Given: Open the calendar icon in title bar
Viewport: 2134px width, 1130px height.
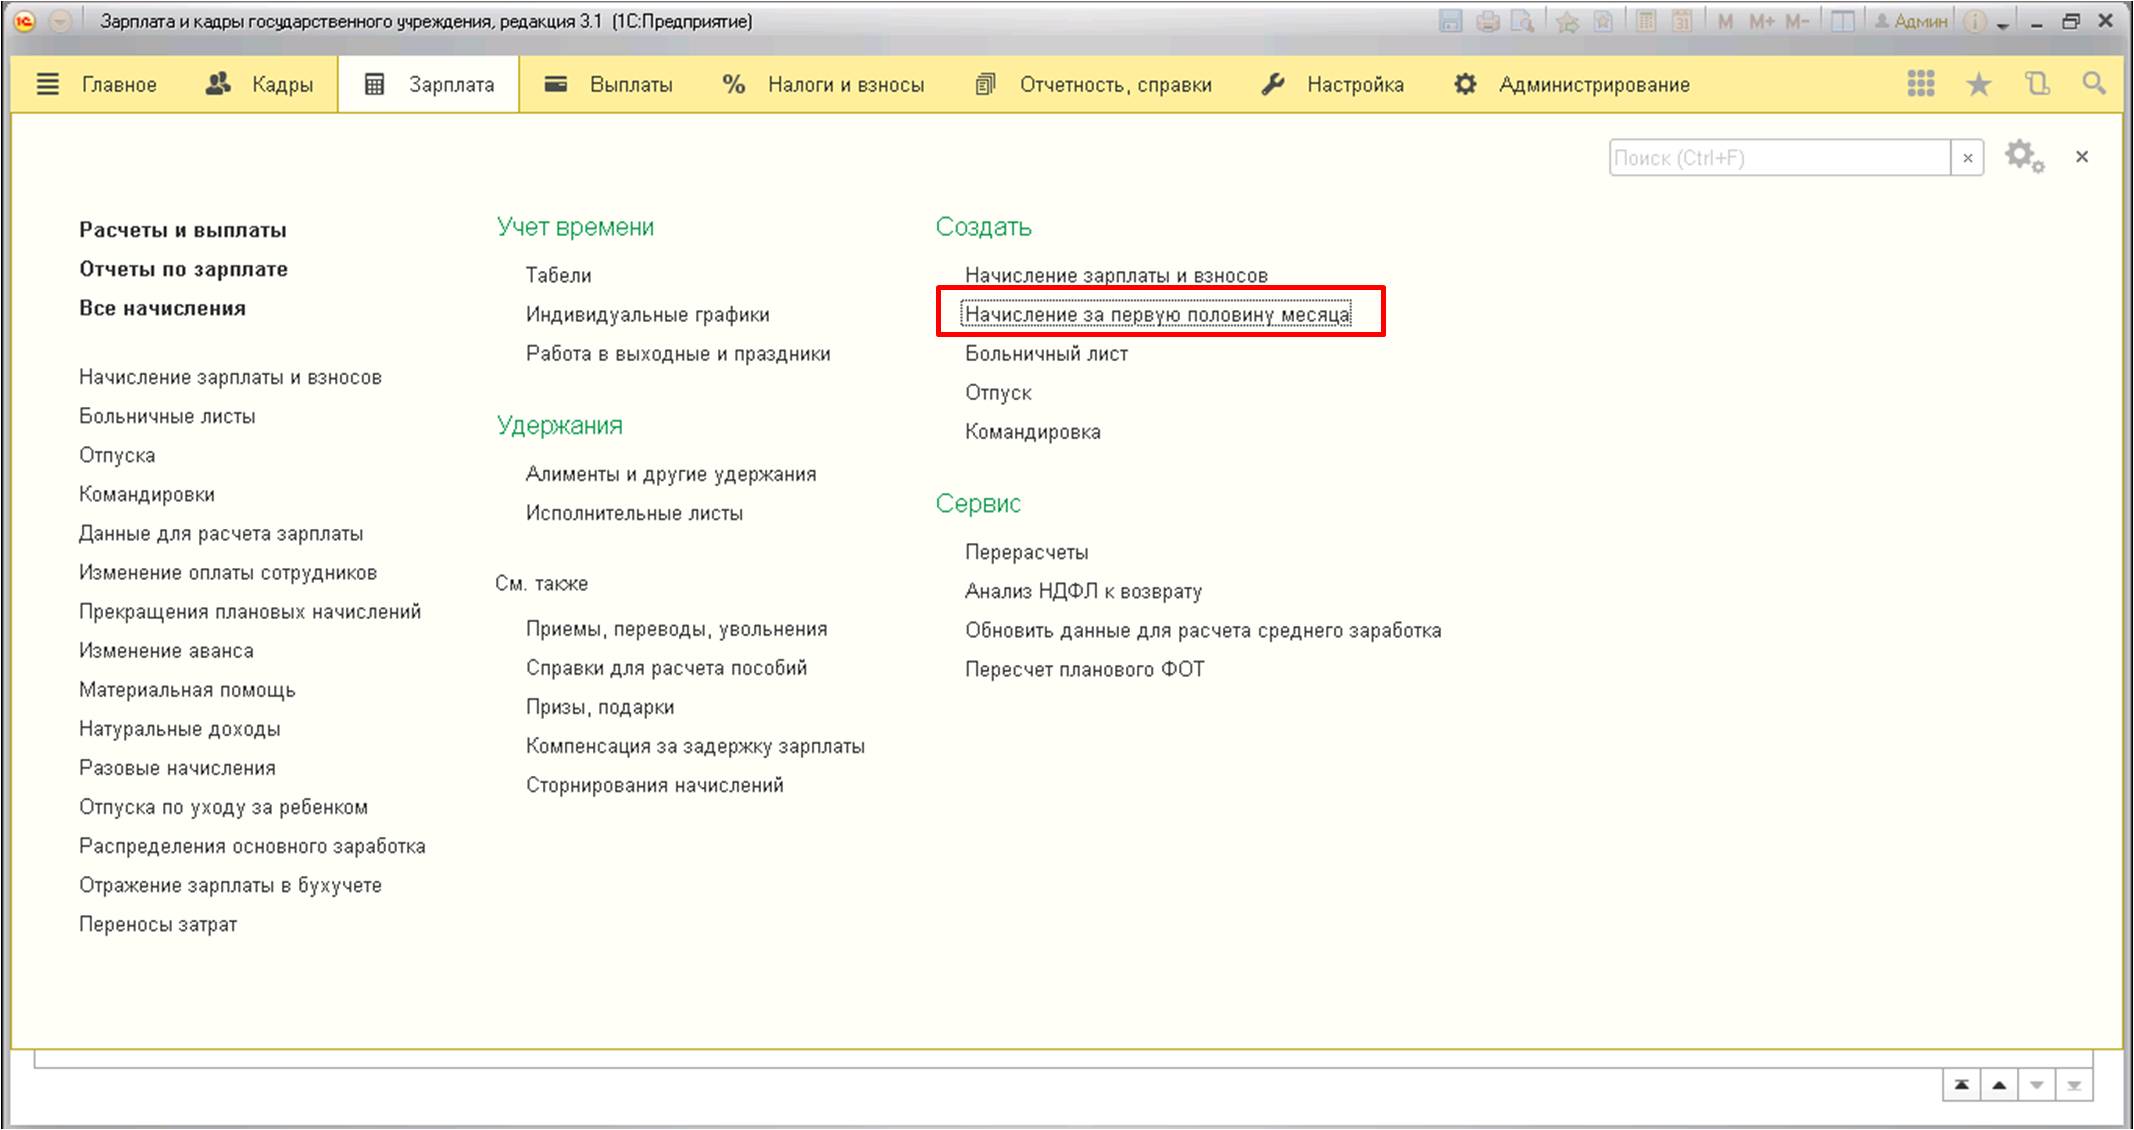Looking at the screenshot, I should pyautogui.click(x=1682, y=21).
